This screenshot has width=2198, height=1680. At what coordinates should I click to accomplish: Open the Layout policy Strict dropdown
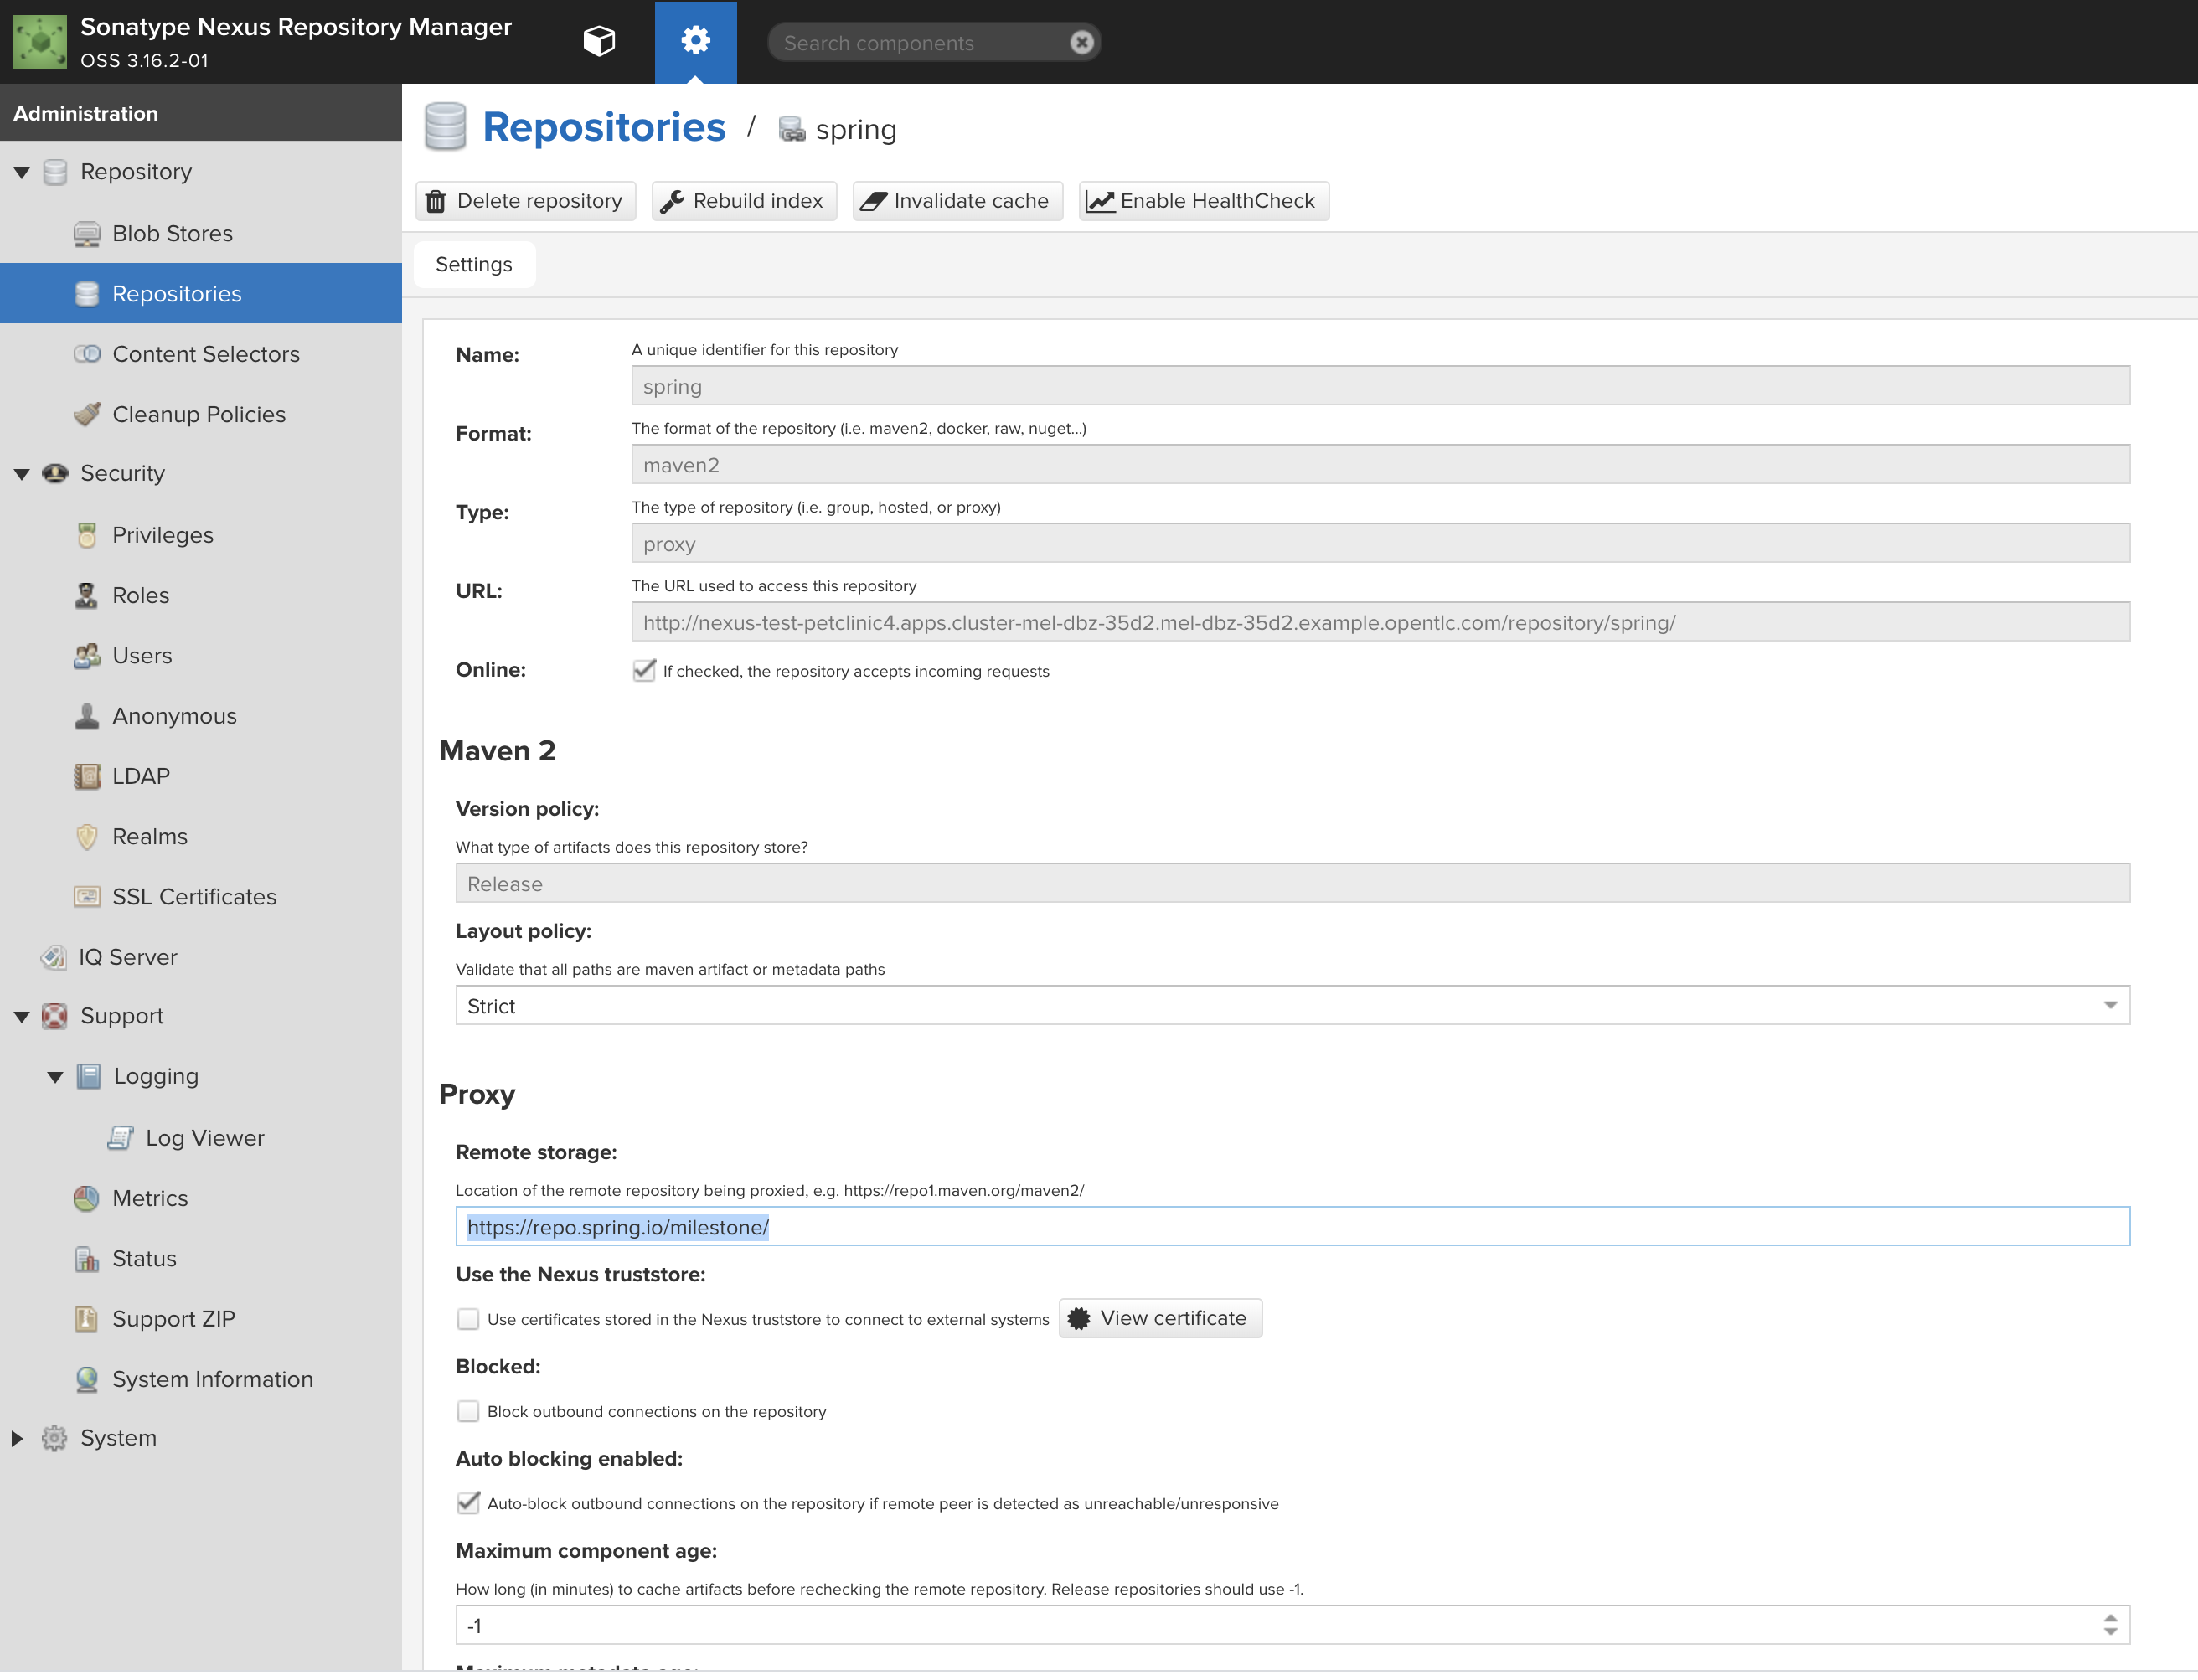(2109, 1006)
